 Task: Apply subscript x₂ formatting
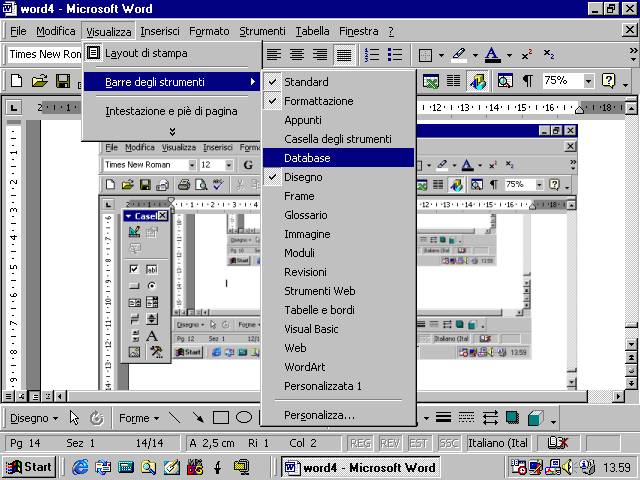549,54
